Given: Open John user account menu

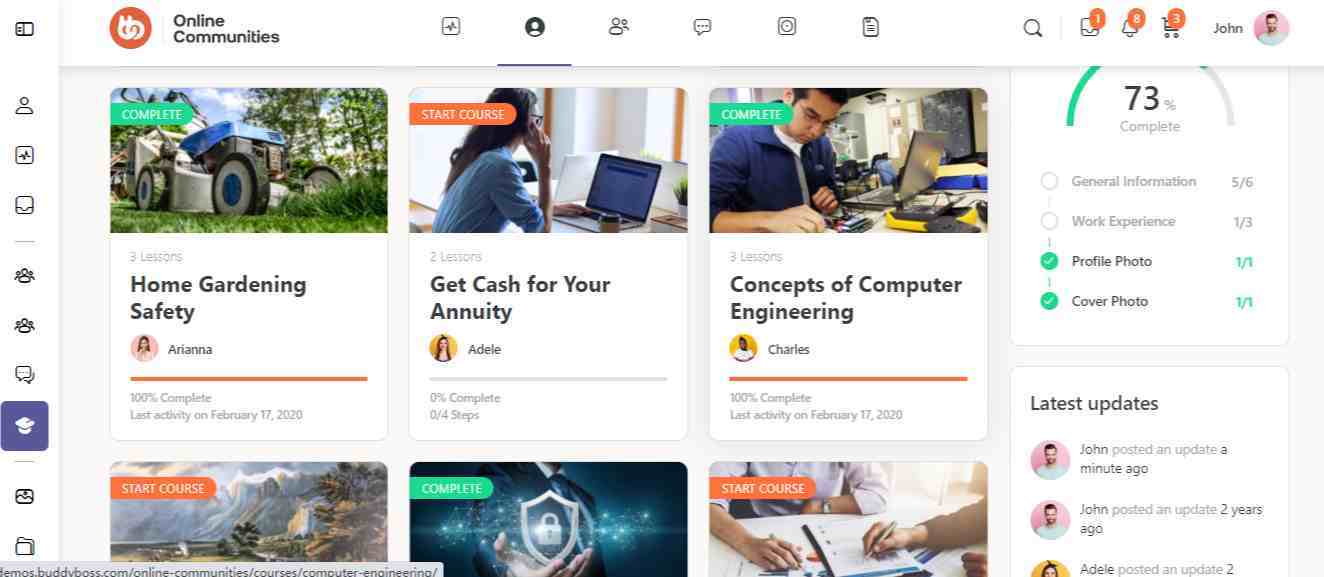Looking at the screenshot, I should [x=1251, y=28].
